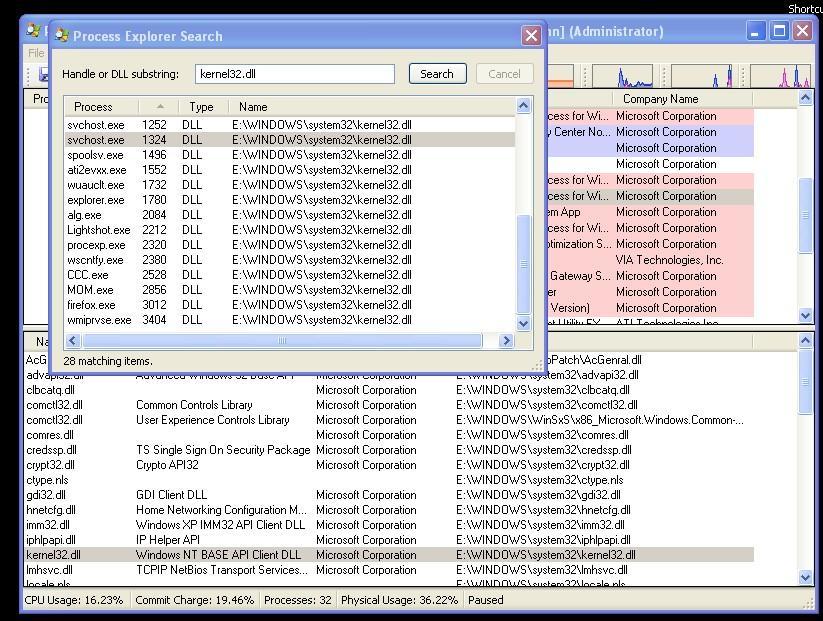The image size is (823, 621).
Task: Click the orange graph in the main toolbar
Action: [x=561, y=76]
